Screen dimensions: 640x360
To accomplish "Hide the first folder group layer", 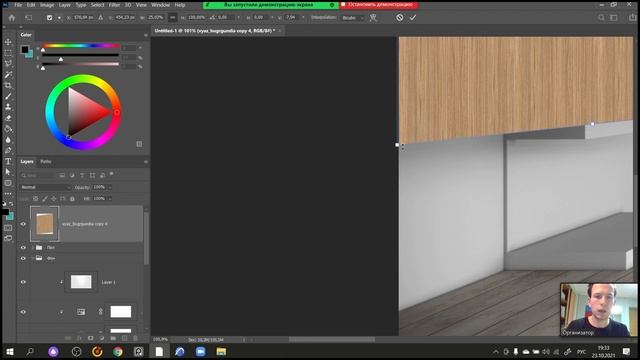I will tap(23, 247).
